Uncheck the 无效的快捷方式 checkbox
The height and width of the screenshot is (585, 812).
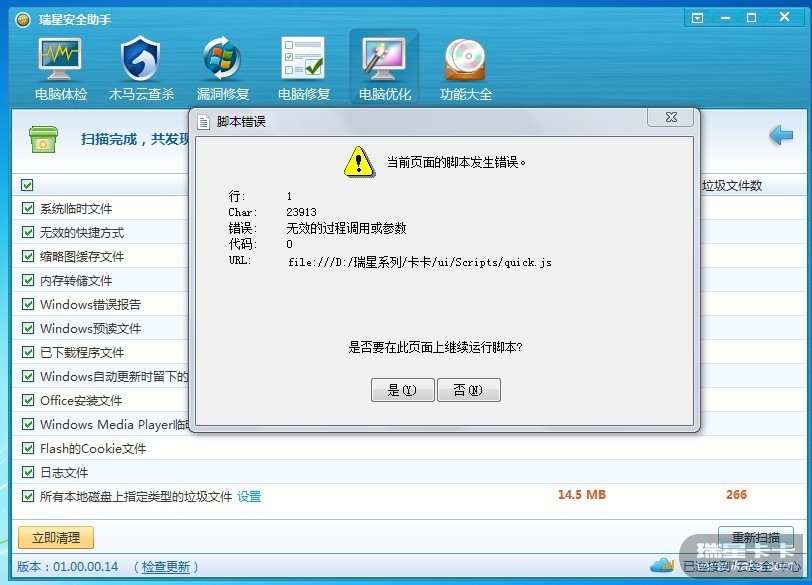[x=28, y=232]
